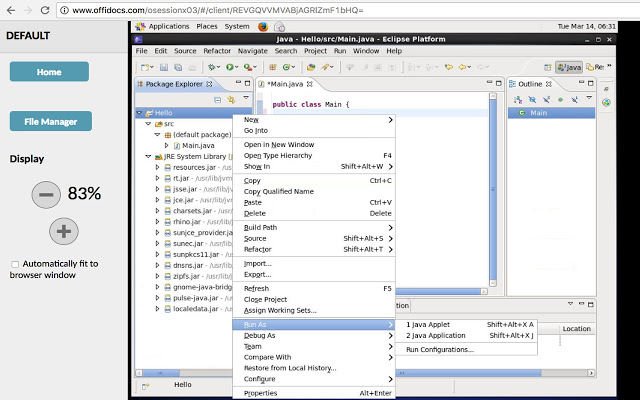The width and height of the screenshot is (640, 400).
Task: Click the minus button to decrease display zoom
Action: pyautogui.click(x=46, y=195)
